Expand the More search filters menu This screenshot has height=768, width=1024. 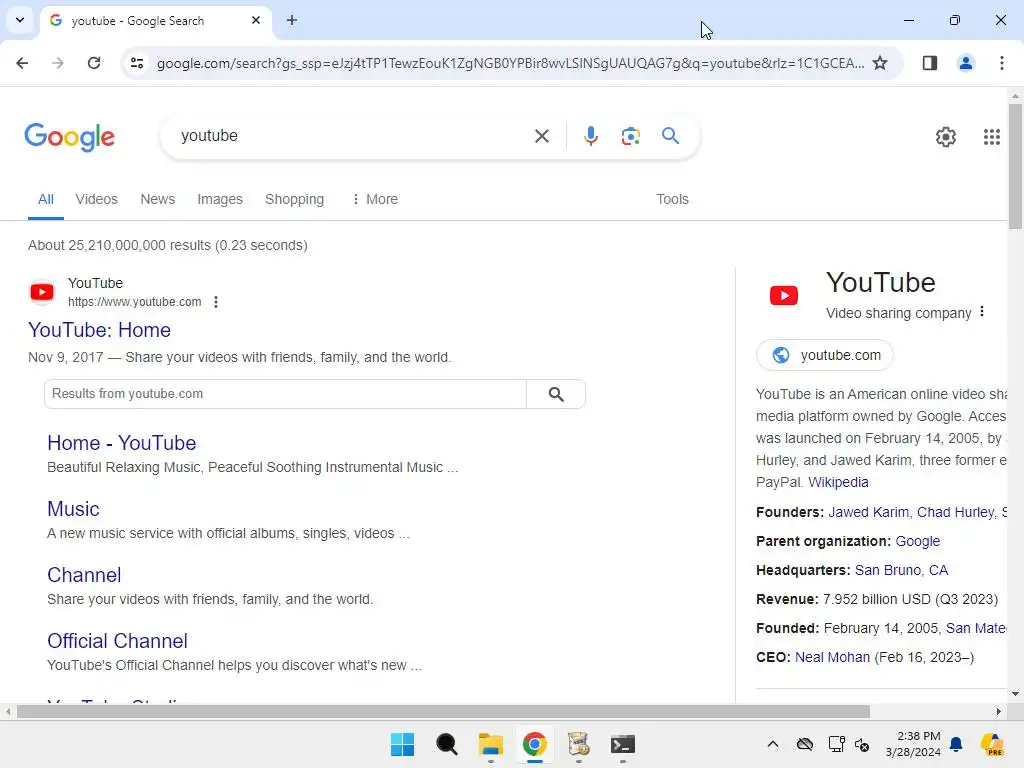(375, 199)
